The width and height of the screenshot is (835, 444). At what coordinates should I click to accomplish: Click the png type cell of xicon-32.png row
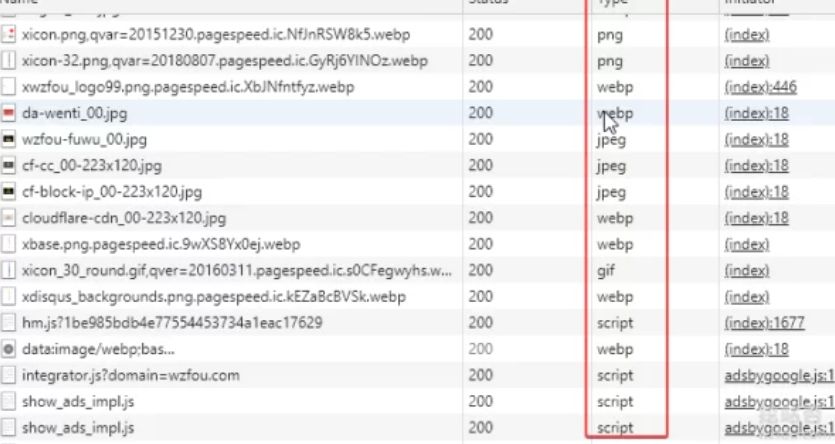click(x=610, y=62)
